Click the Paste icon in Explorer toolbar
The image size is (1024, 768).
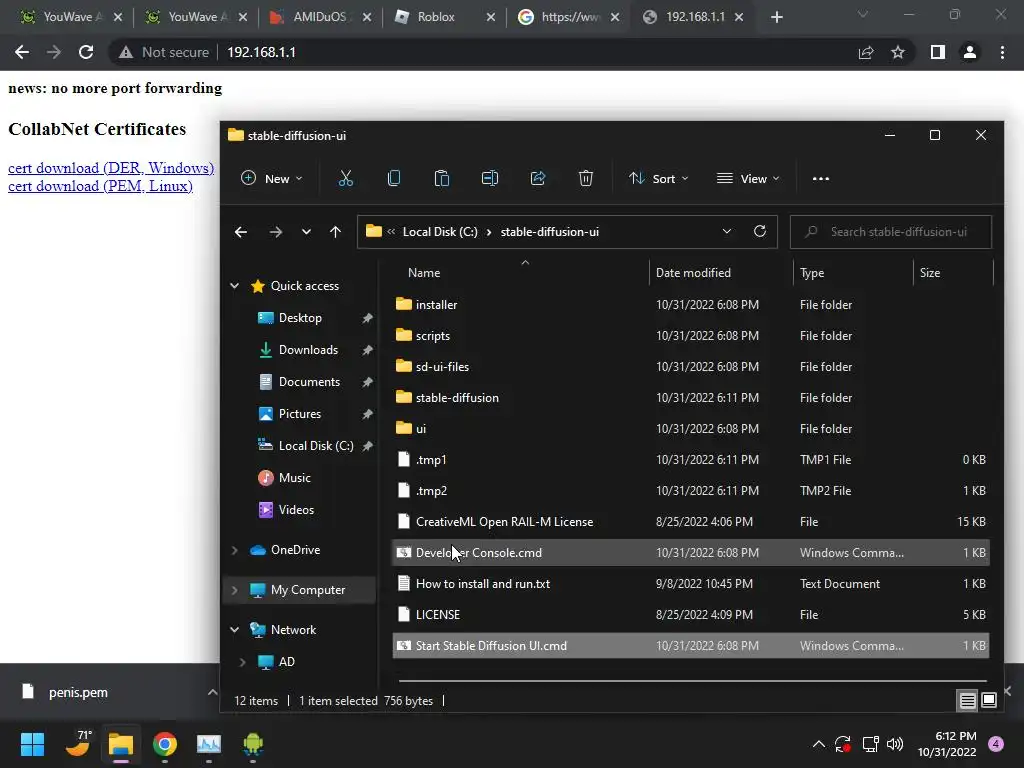441,178
